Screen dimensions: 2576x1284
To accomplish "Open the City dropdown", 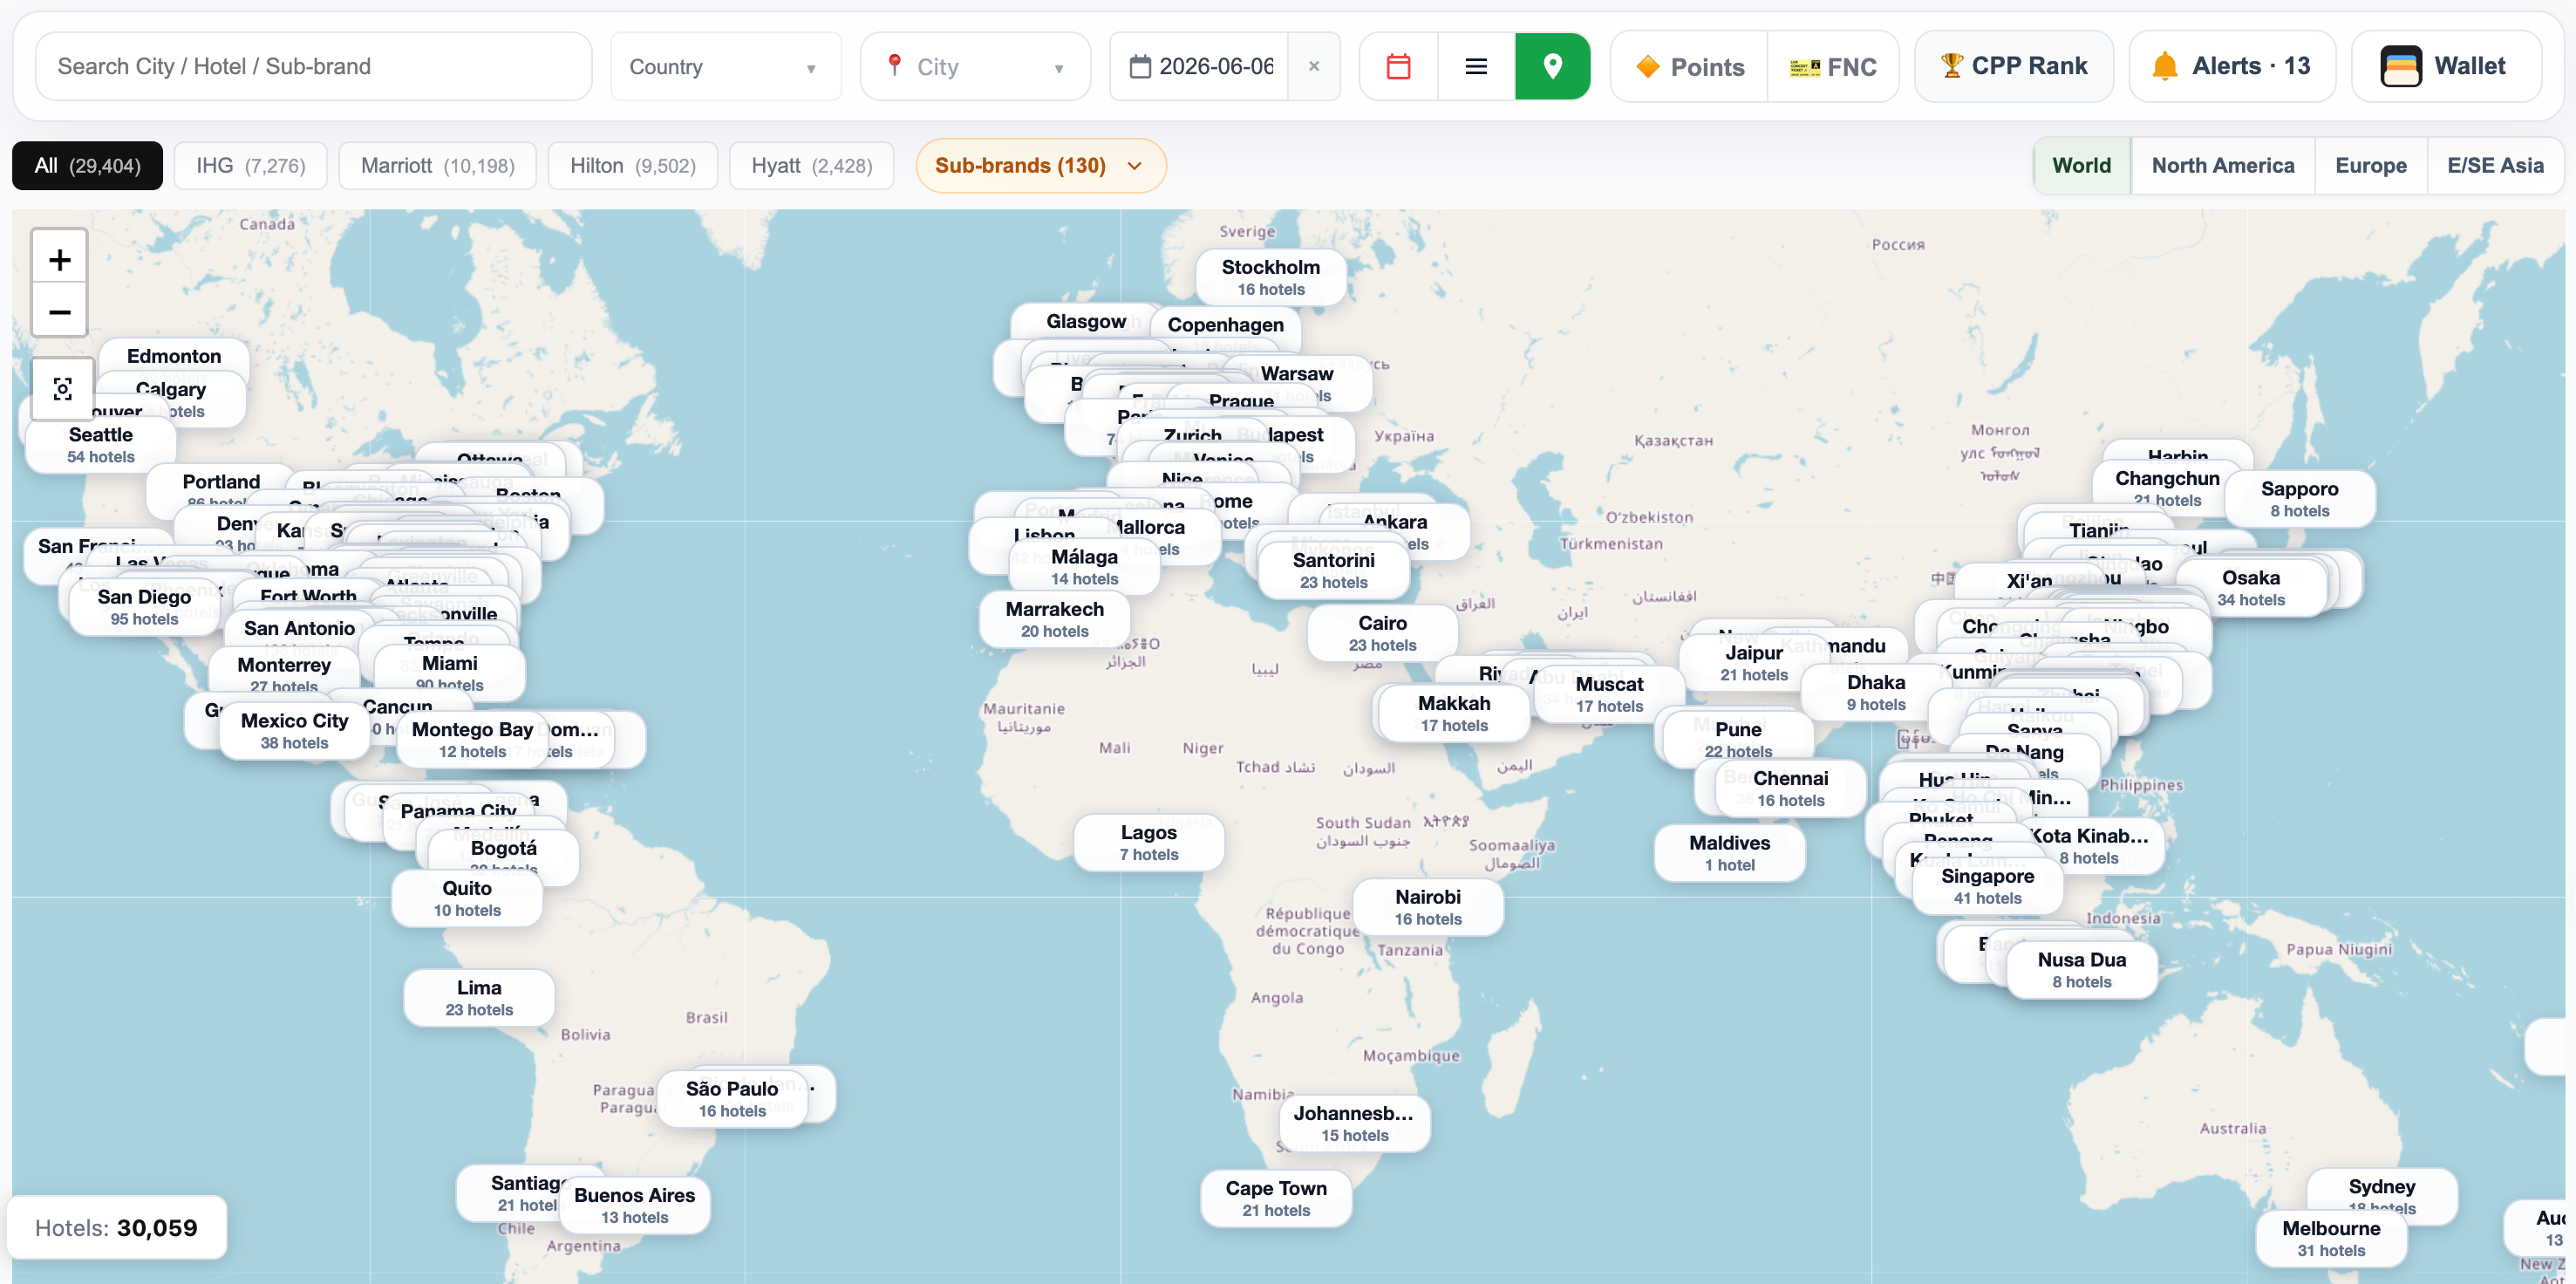I will (x=975, y=66).
